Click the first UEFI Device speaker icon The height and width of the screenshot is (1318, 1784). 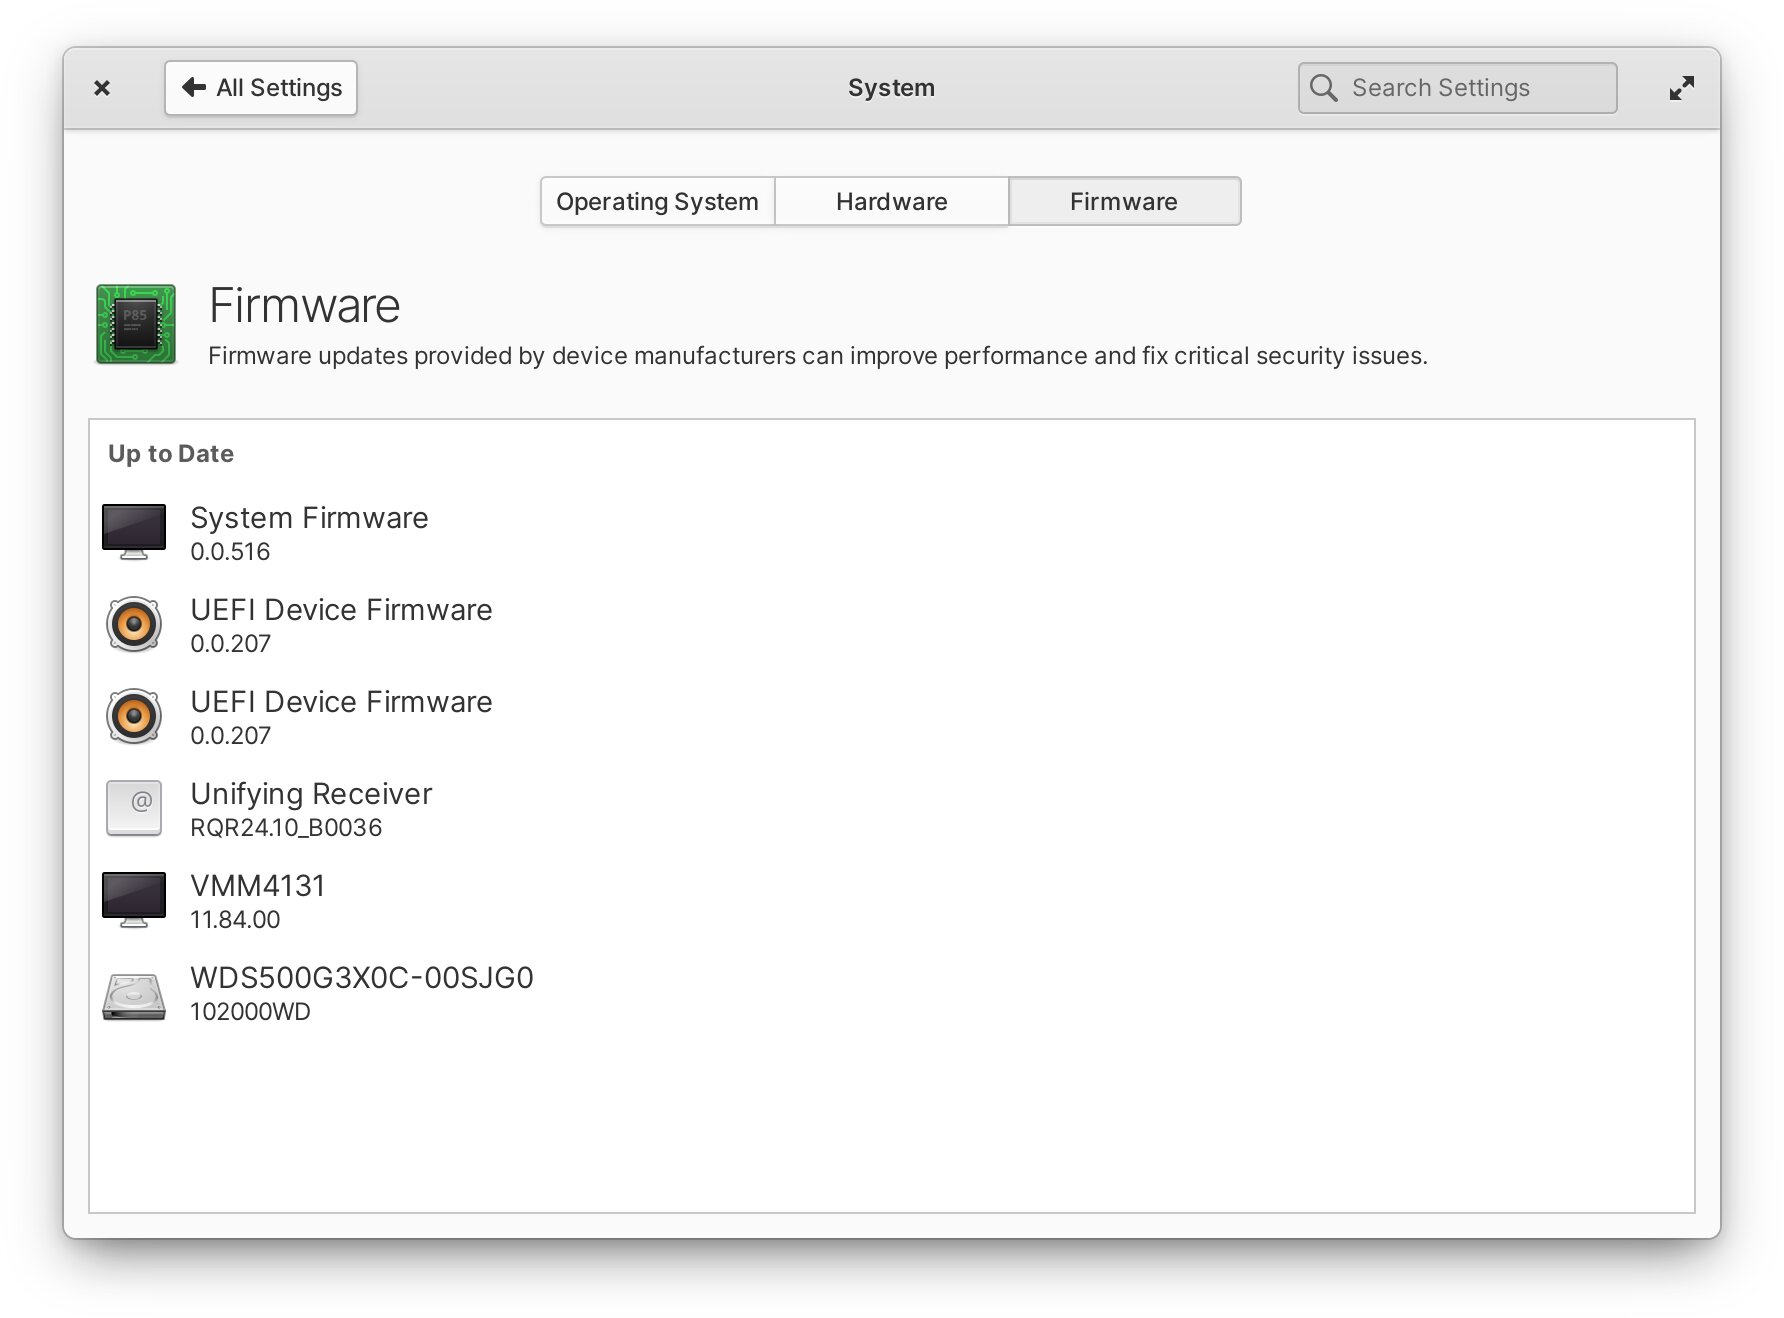tap(134, 624)
